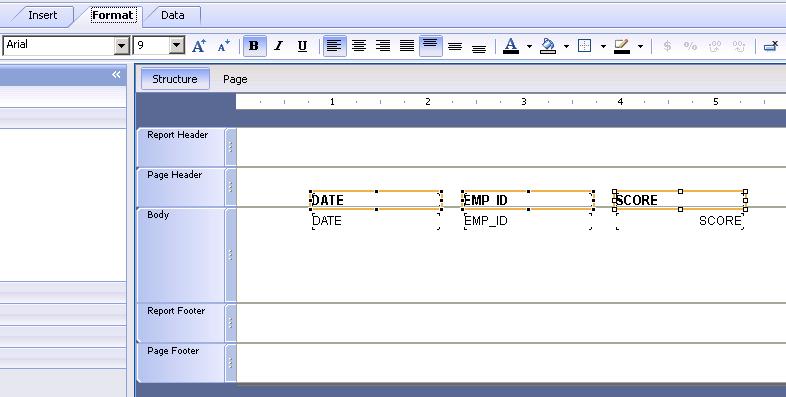786x397 pixels.
Task: Select SCORE field in Body section
Action: tap(680, 221)
